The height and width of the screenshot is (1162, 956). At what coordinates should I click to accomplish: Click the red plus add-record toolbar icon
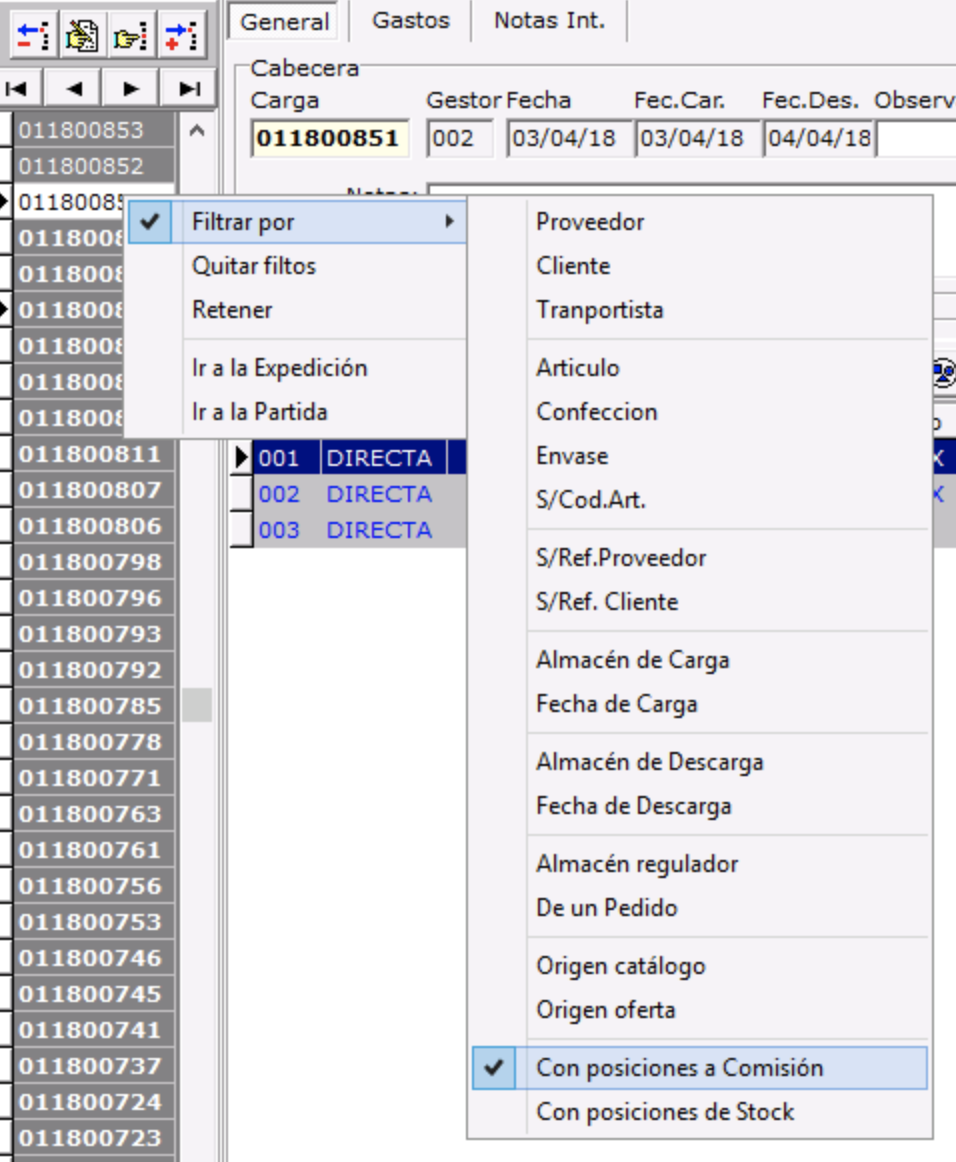(181, 36)
